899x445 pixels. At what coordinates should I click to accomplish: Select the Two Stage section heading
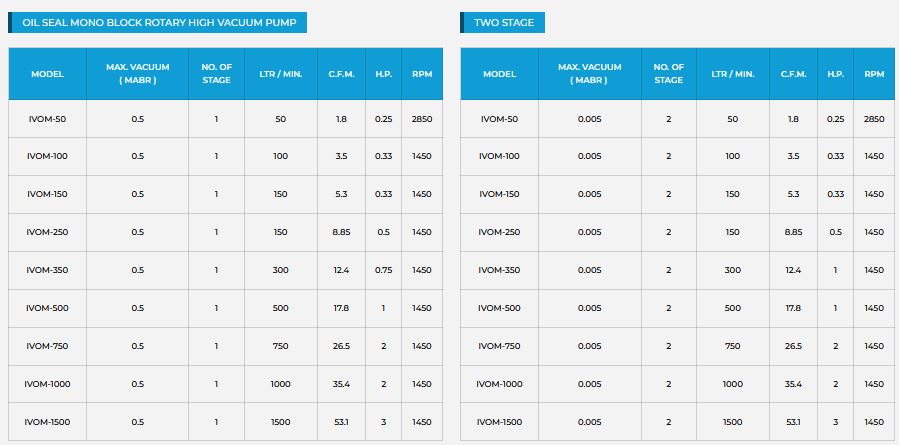click(503, 22)
